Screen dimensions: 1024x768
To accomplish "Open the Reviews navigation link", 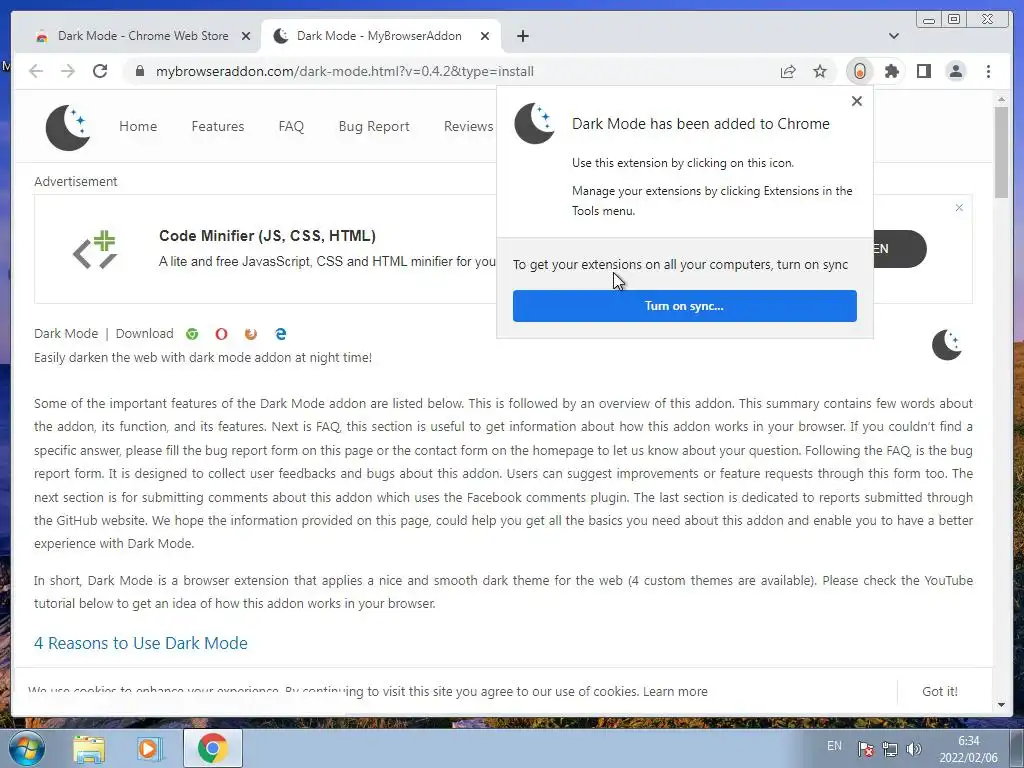I will [x=468, y=127].
